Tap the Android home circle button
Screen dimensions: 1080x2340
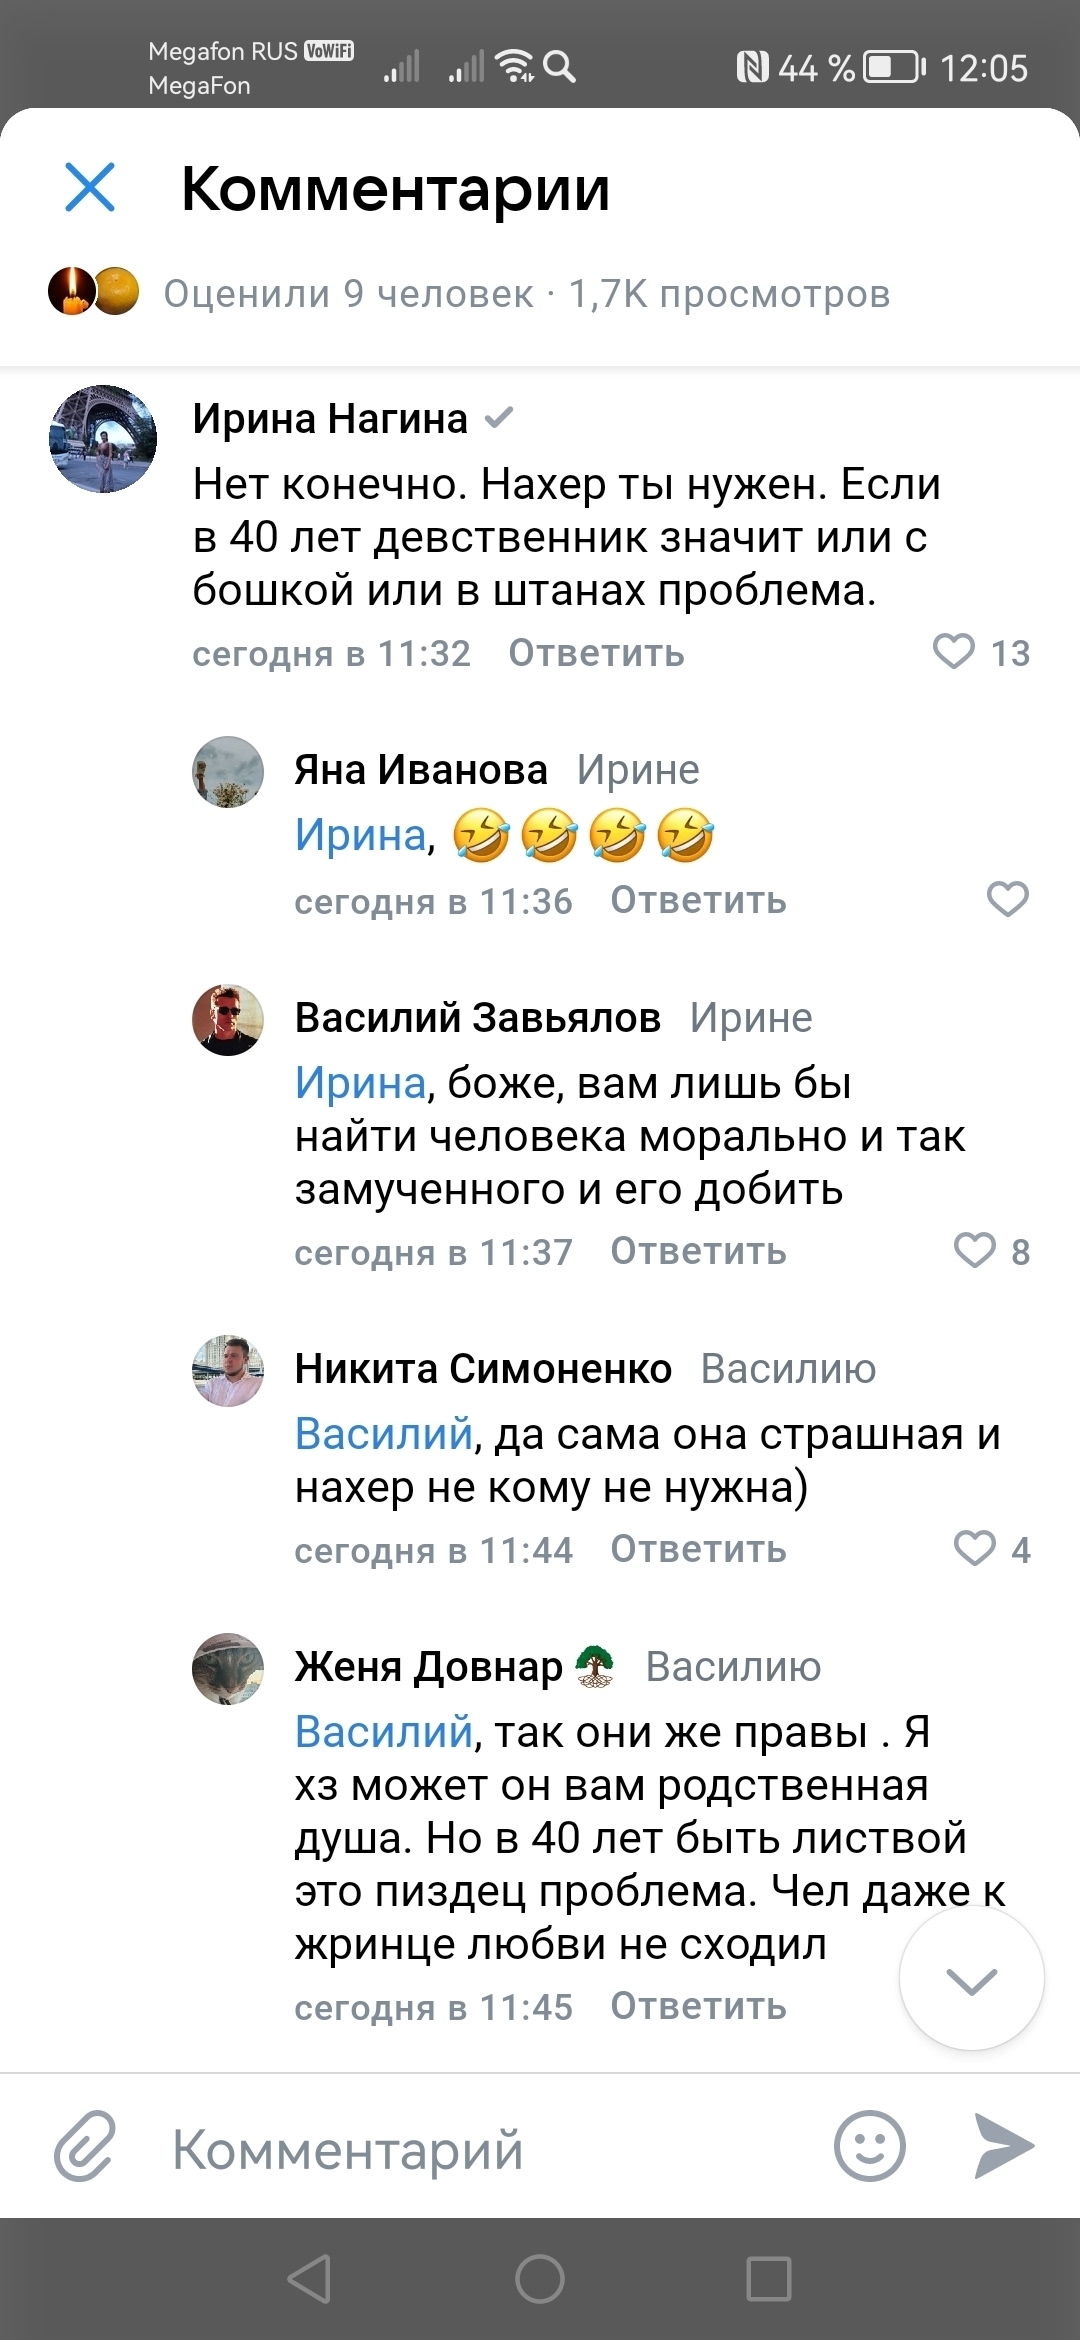click(x=540, y=2279)
